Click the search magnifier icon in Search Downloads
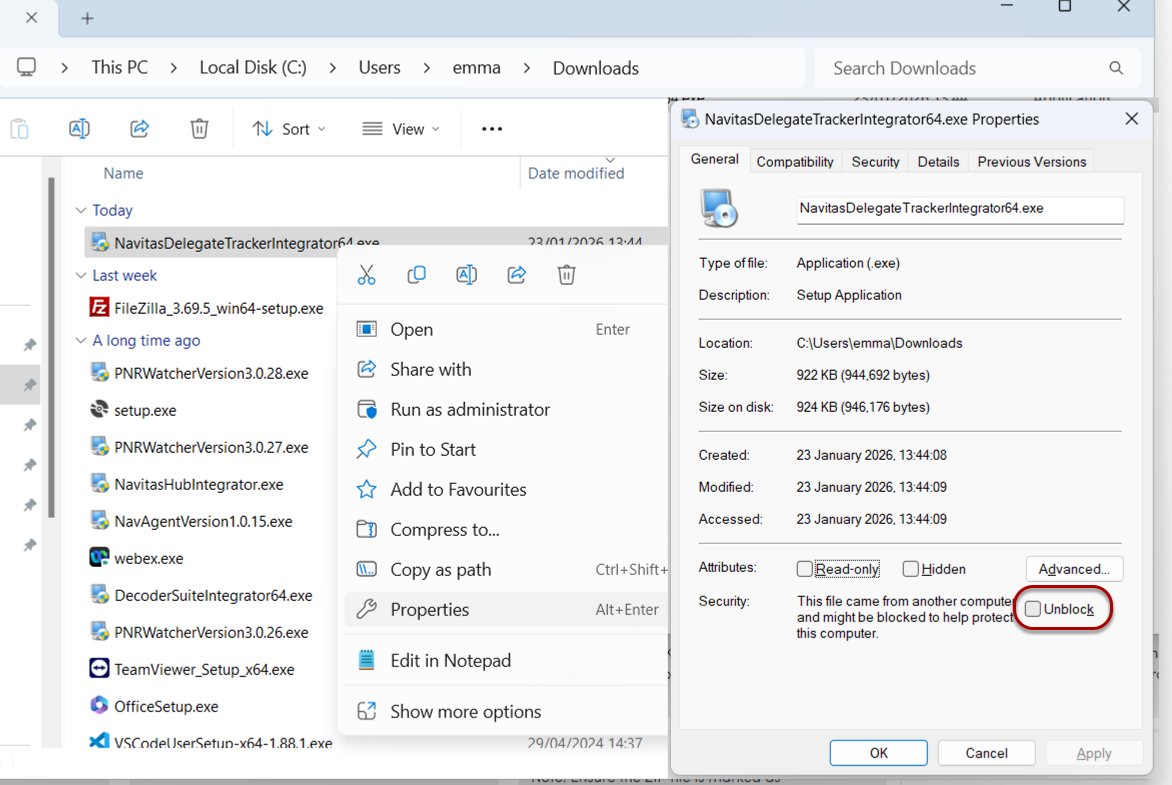 pos(1116,68)
